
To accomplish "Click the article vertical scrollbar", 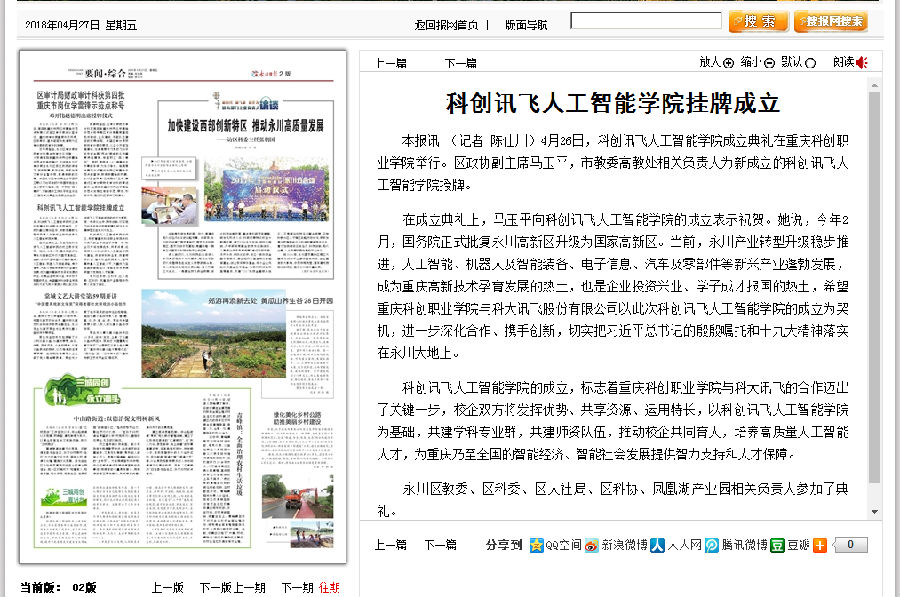I will point(875,290).
